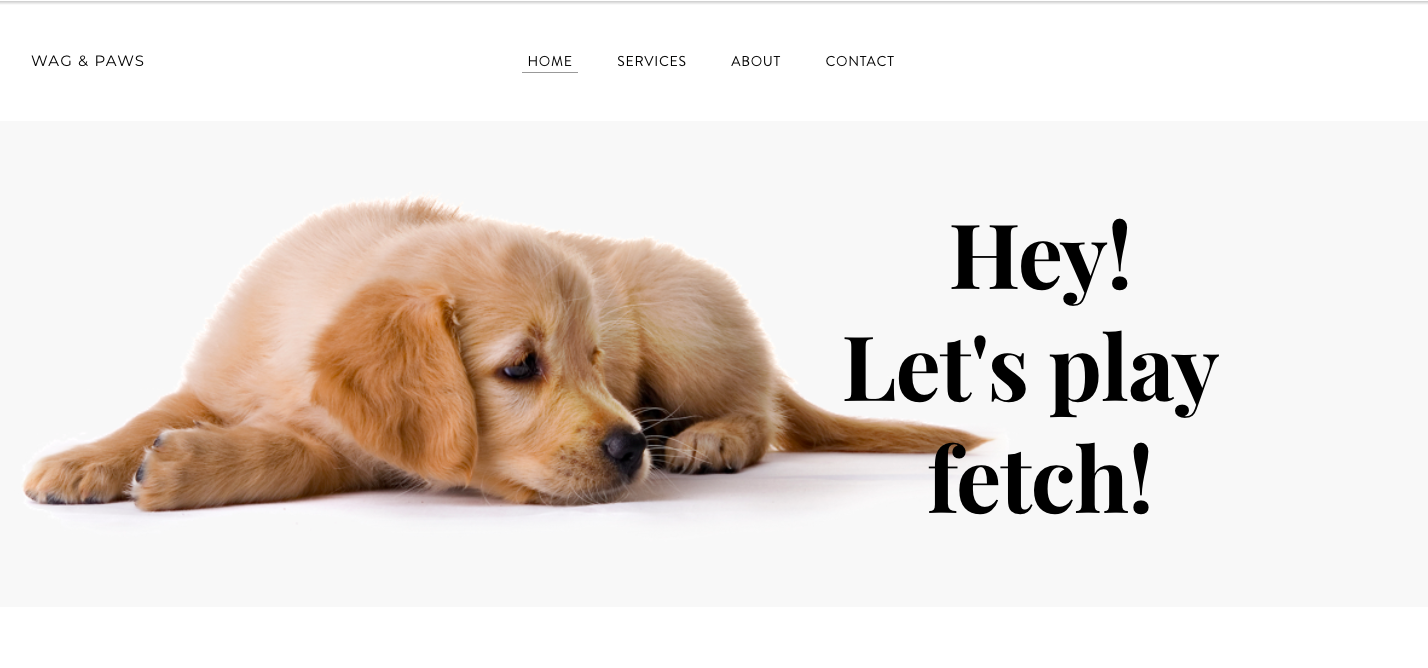Navigate to the CONTACT page
Image resolution: width=1428 pixels, height=668 pixels.
tap(860, 61)
